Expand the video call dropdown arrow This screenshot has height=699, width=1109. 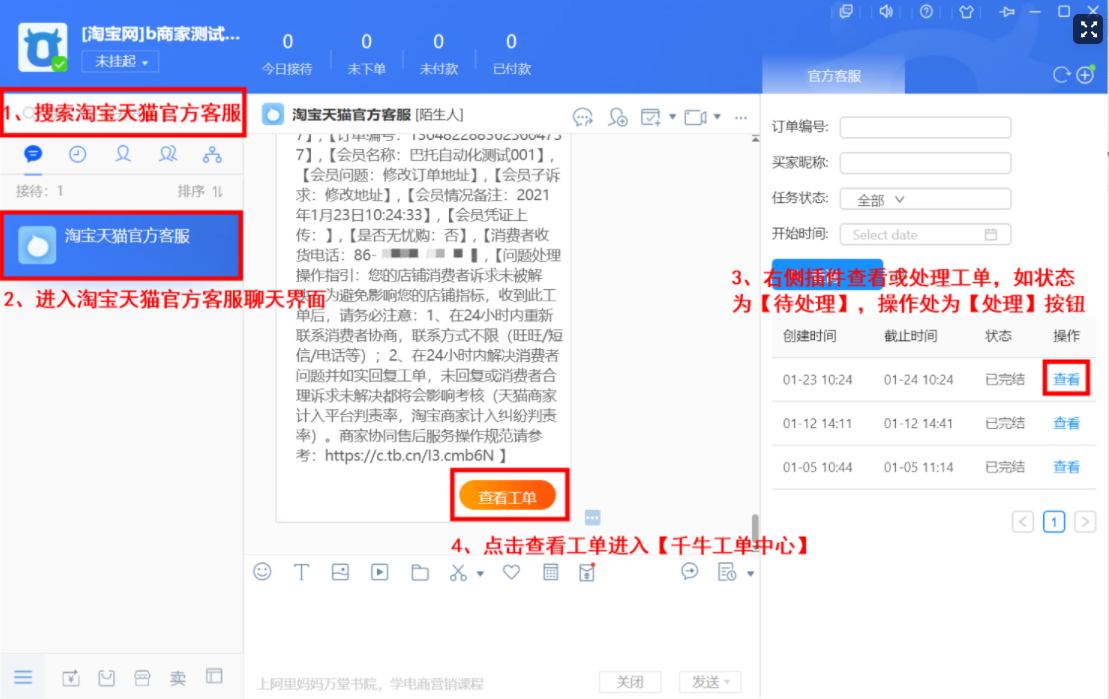717,117
